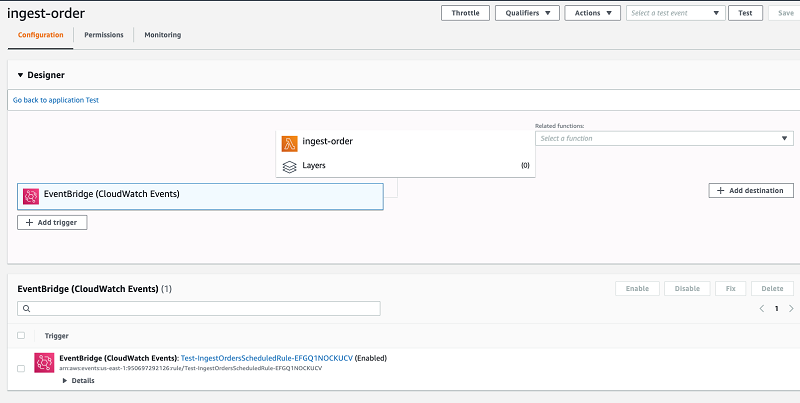Click the Save button

point(785,13)
